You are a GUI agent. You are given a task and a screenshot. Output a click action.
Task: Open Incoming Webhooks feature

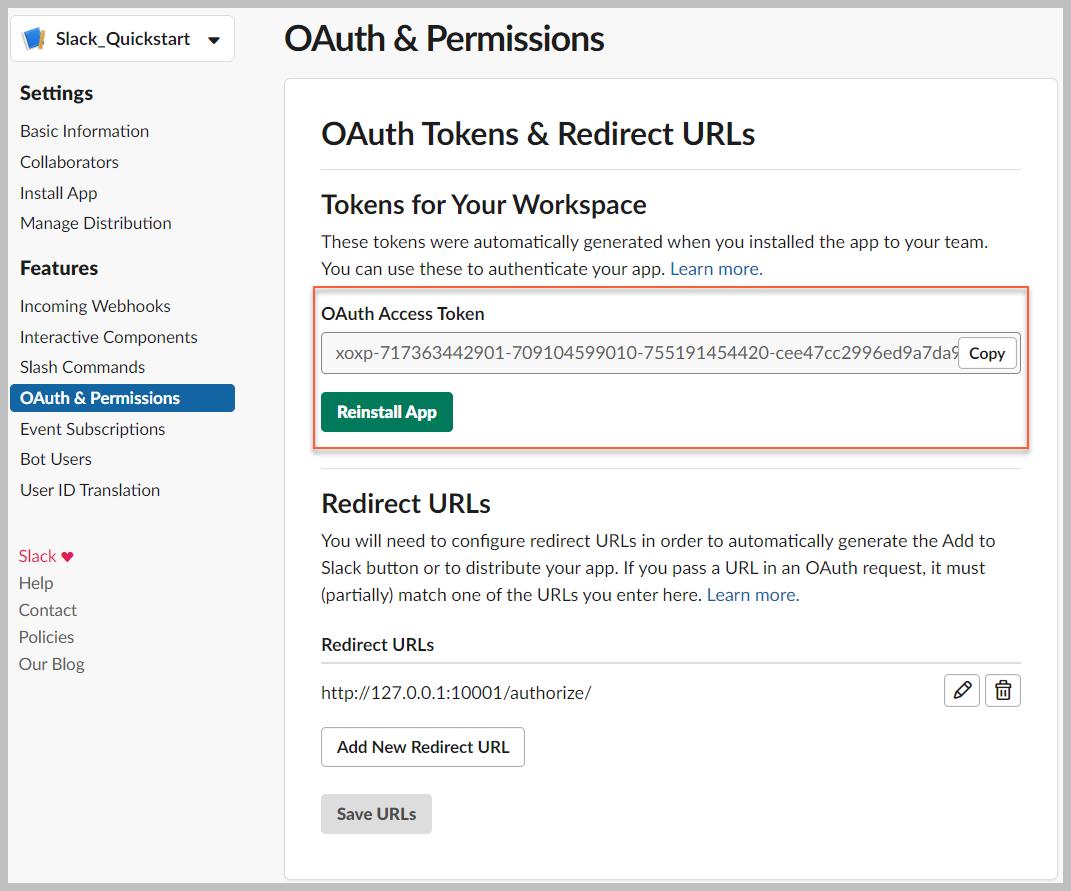96,306
